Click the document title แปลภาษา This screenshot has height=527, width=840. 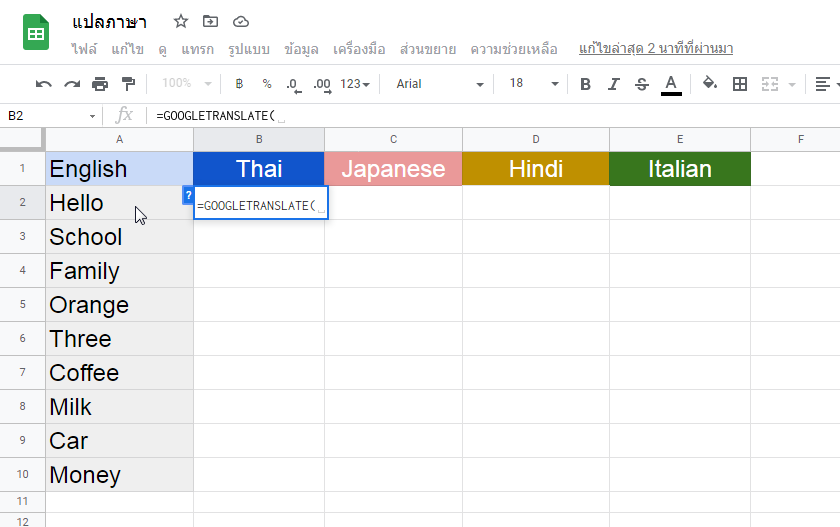click(109, 22)
